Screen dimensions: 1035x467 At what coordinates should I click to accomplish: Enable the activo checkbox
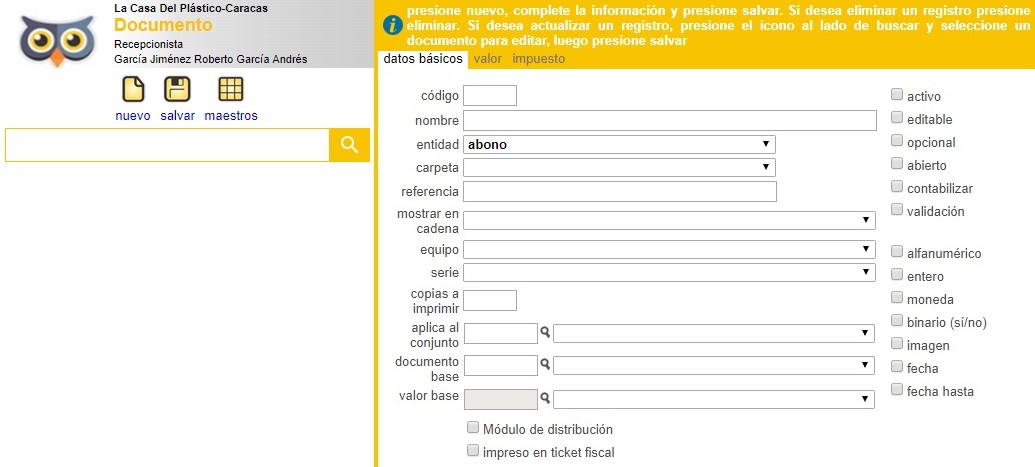click(896, 94)
